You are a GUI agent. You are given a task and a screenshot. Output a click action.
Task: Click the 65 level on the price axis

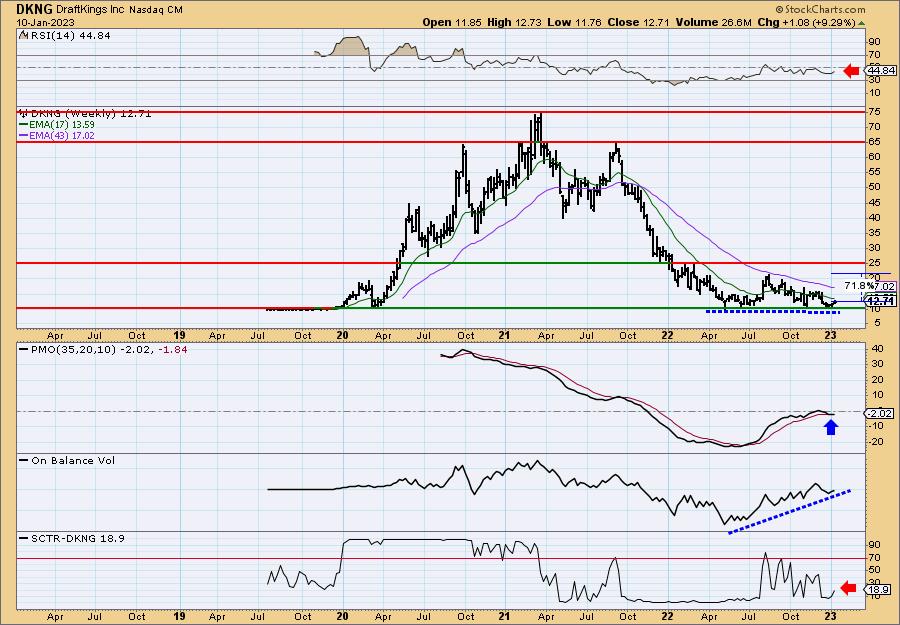pos(875,142)
